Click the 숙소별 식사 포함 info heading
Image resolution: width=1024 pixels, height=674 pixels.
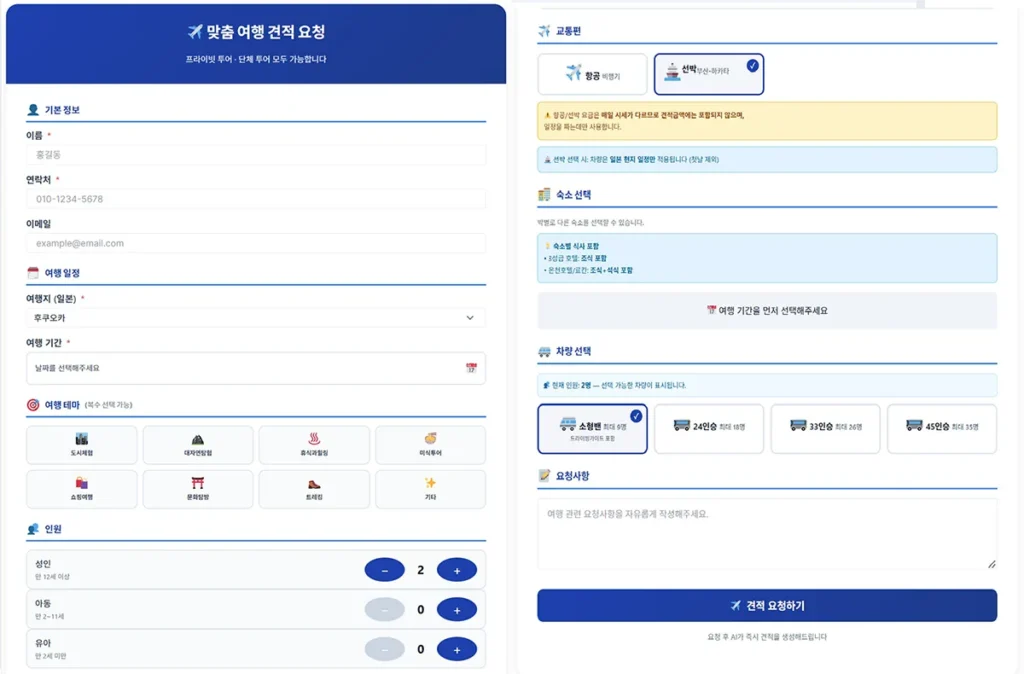[x=572, y=246]
